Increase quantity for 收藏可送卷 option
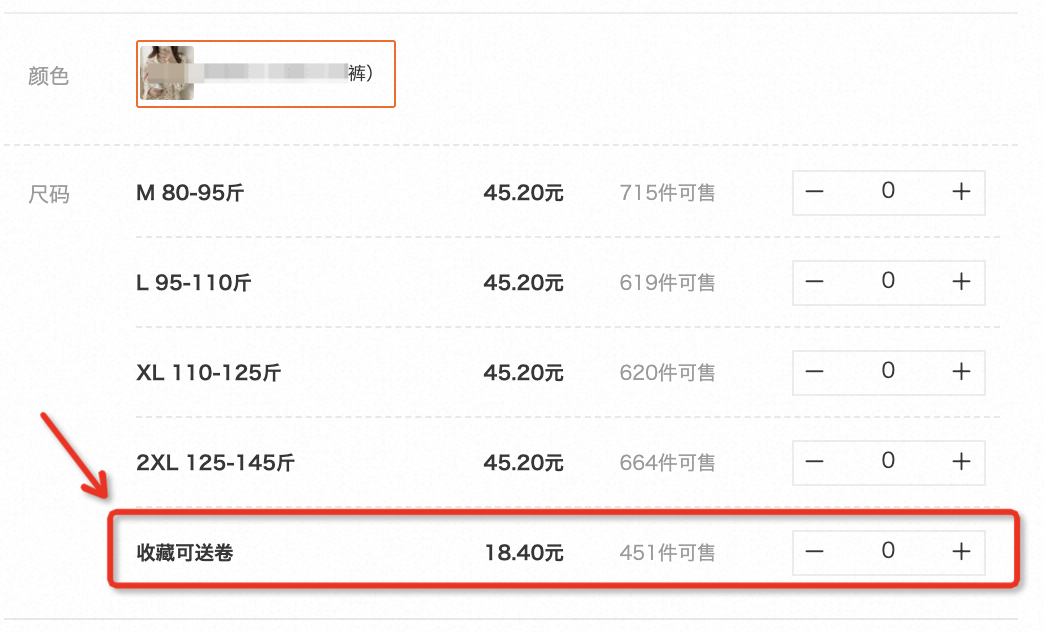 pyautogui.click(x=961, y=552)
